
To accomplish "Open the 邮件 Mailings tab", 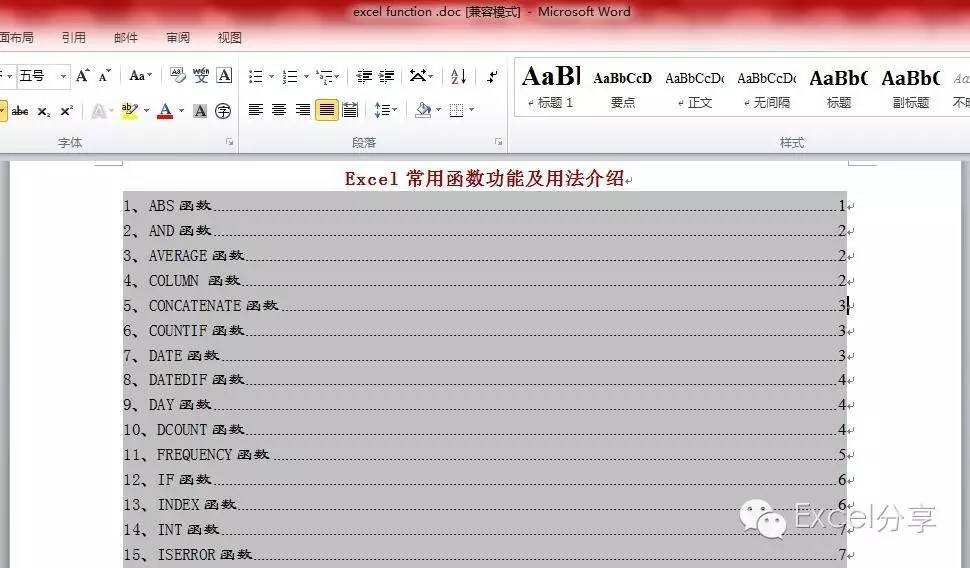I will (126, 38).
